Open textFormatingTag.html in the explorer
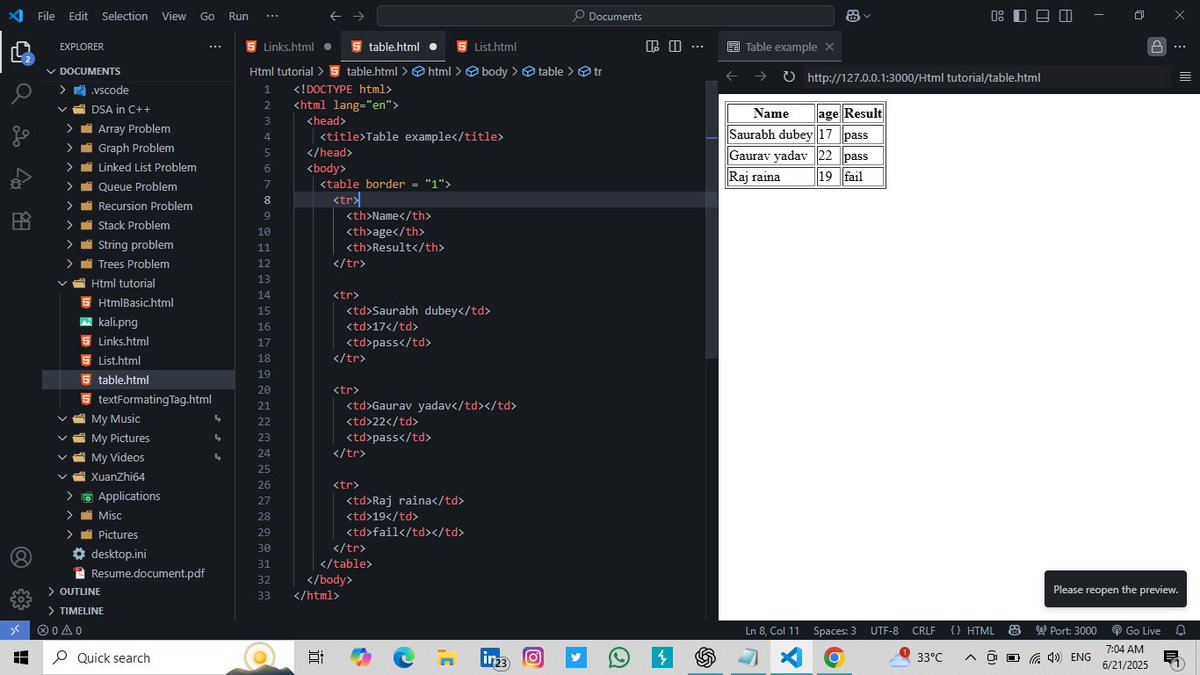 154,399
